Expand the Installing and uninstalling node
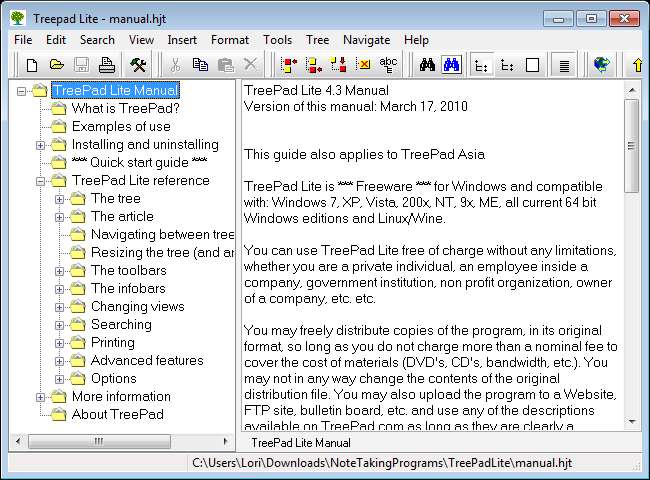Screen dimensions: 650x480 (x=40, y=145)
